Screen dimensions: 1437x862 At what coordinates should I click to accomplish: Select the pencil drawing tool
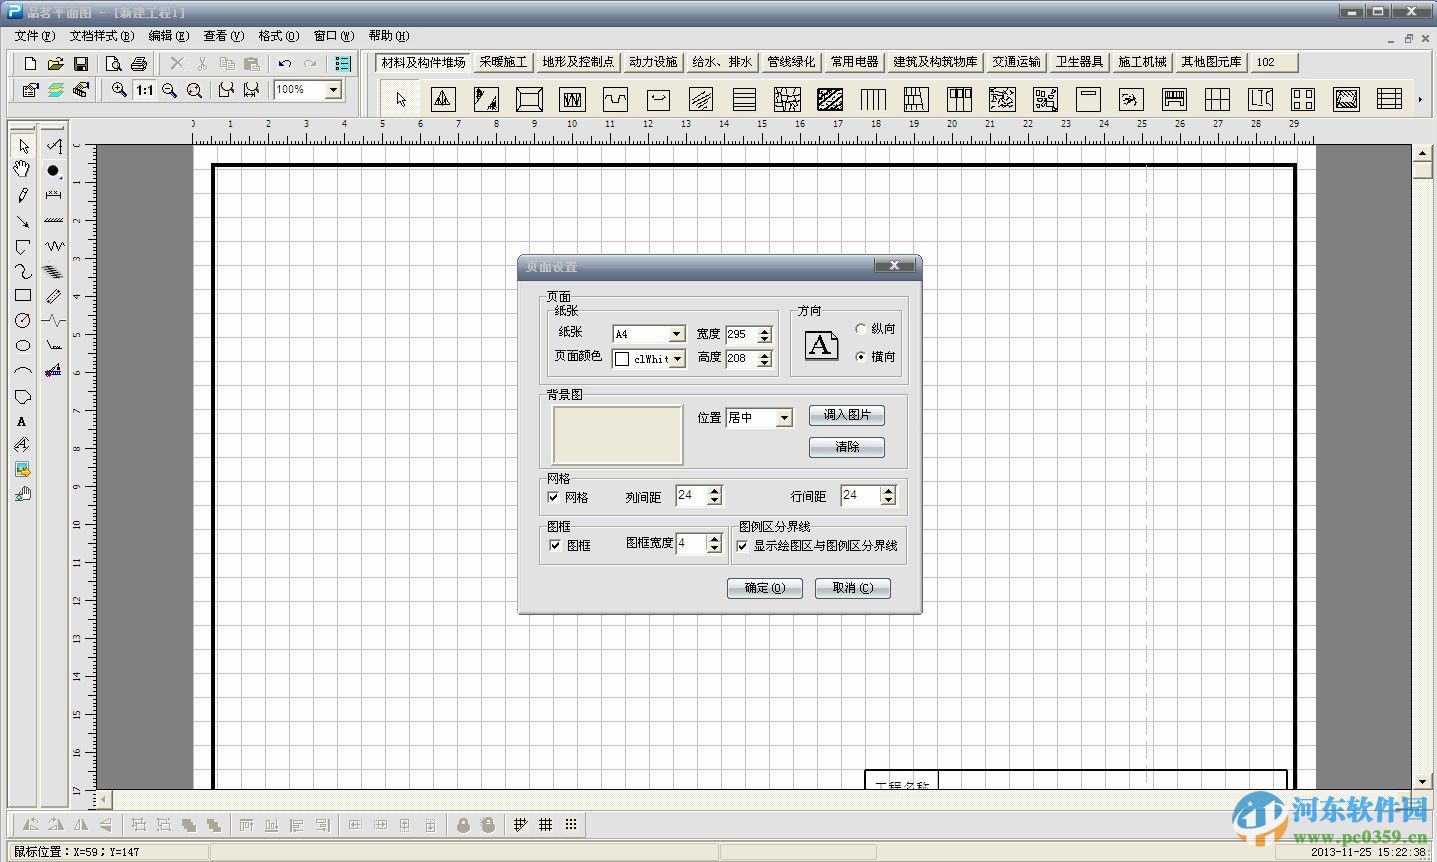click(x=22, y=195)
